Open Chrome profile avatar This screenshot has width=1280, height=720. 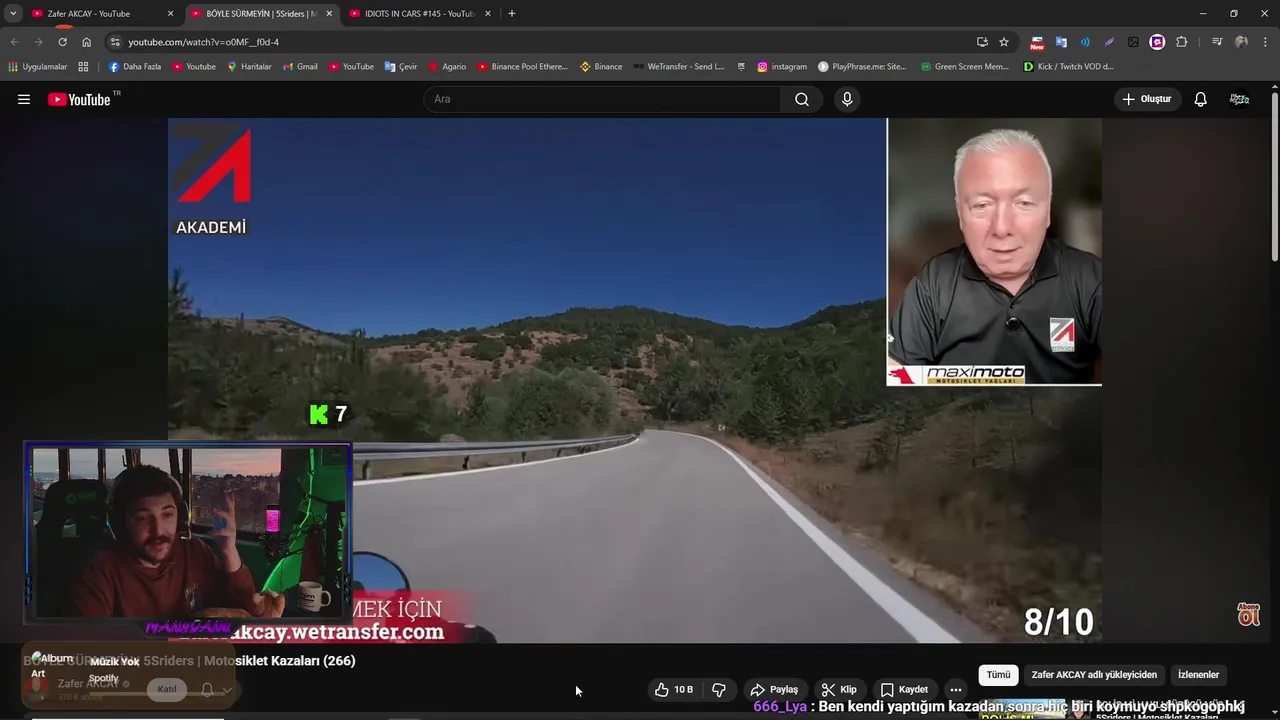coord(1241,42)
